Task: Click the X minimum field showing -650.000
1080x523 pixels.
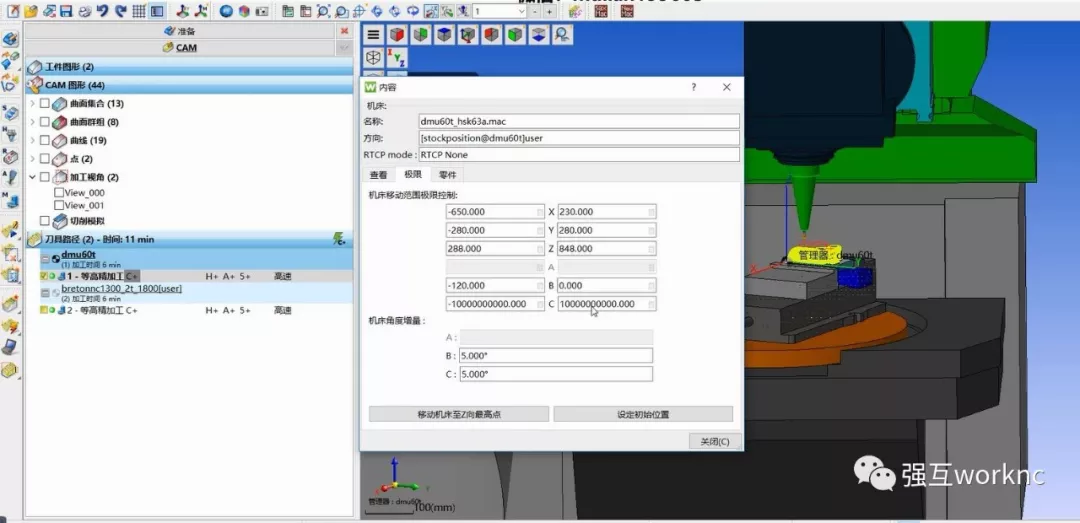Action: tap(495, 212)
